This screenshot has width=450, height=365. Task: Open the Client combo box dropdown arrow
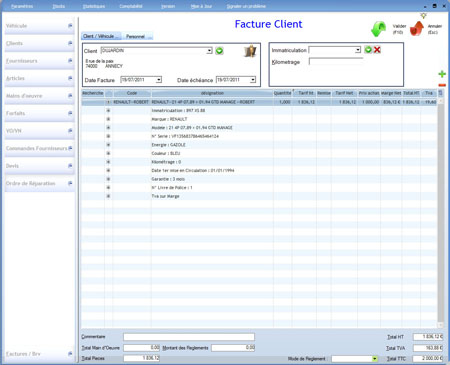tap(209, 51)
